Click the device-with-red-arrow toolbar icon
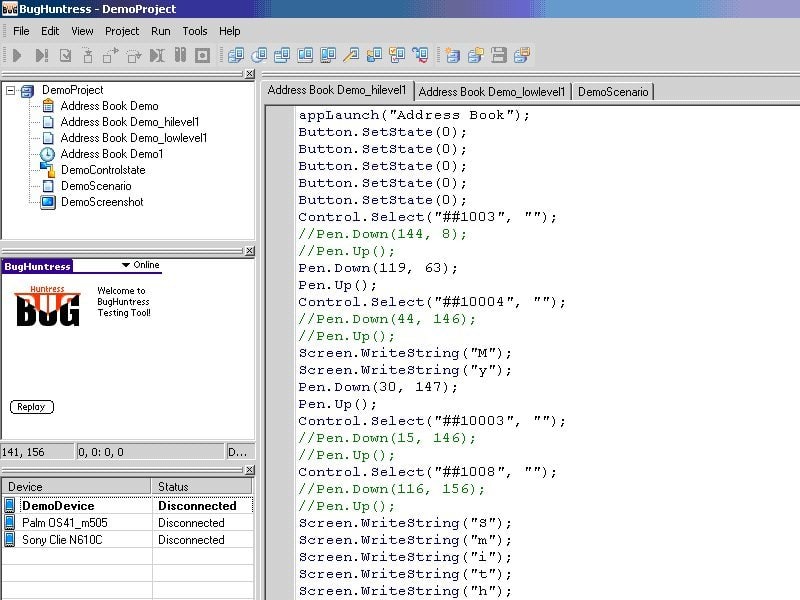This screenshot has height=600, width=800. (420, 55)
